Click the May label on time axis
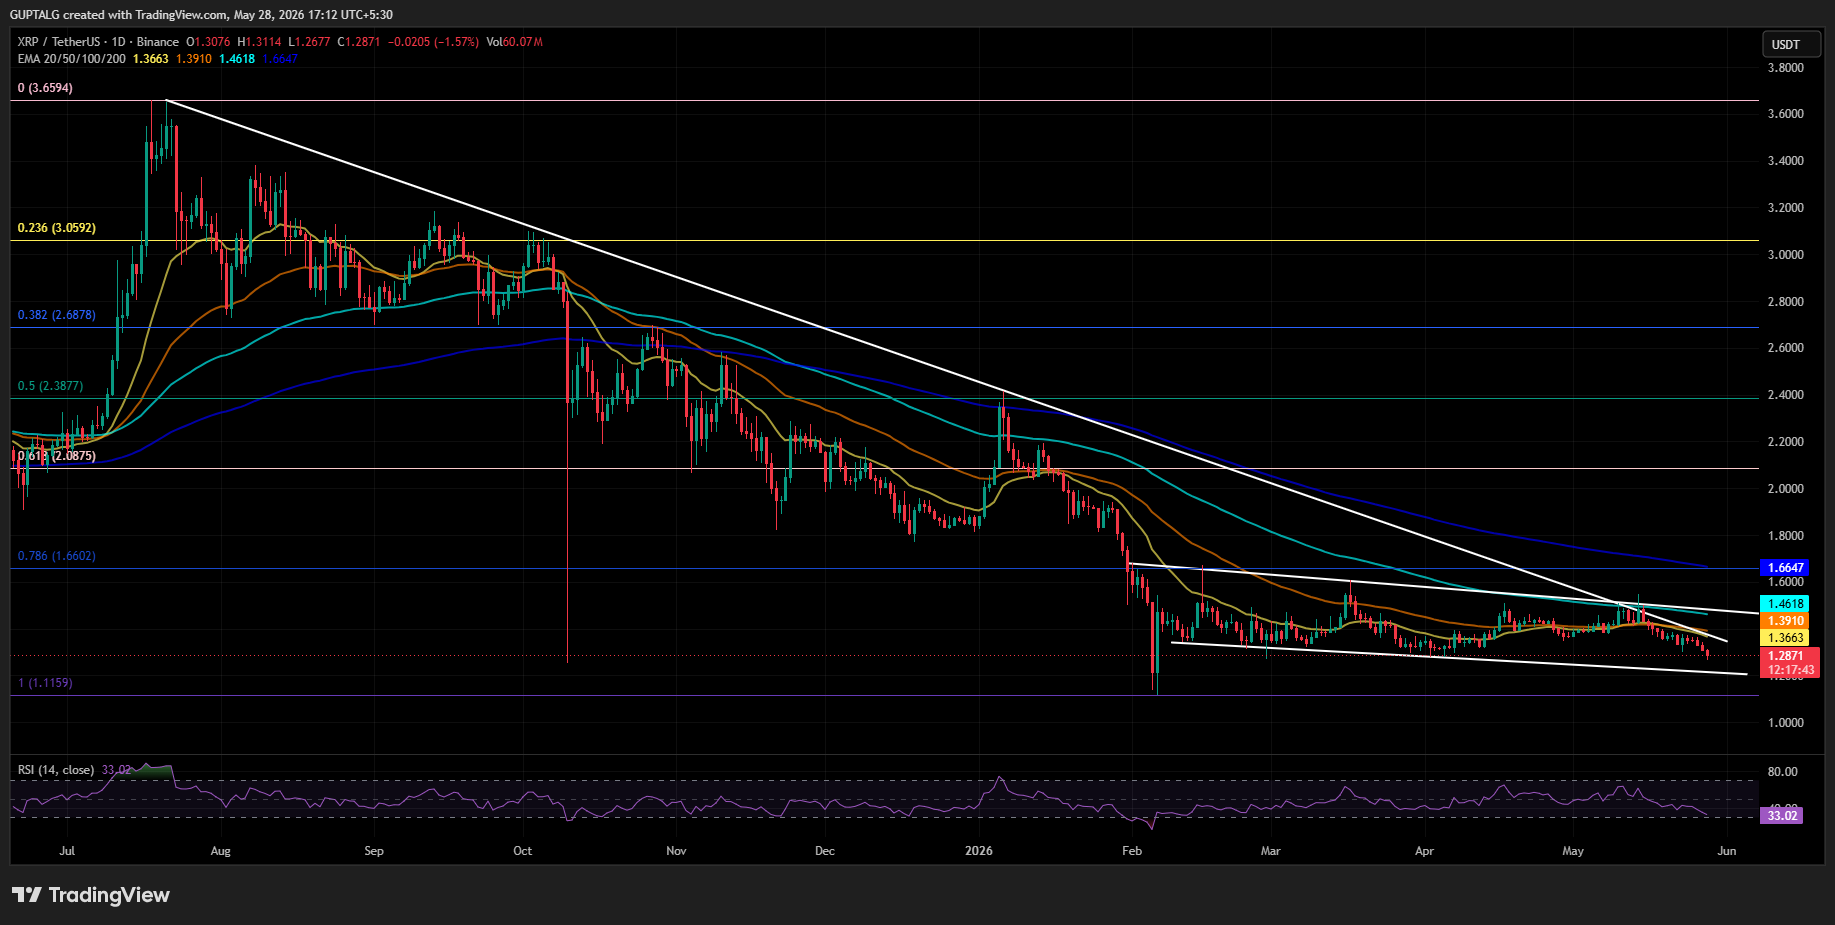The image size is (1835, 925). [x=1573, y=851]
